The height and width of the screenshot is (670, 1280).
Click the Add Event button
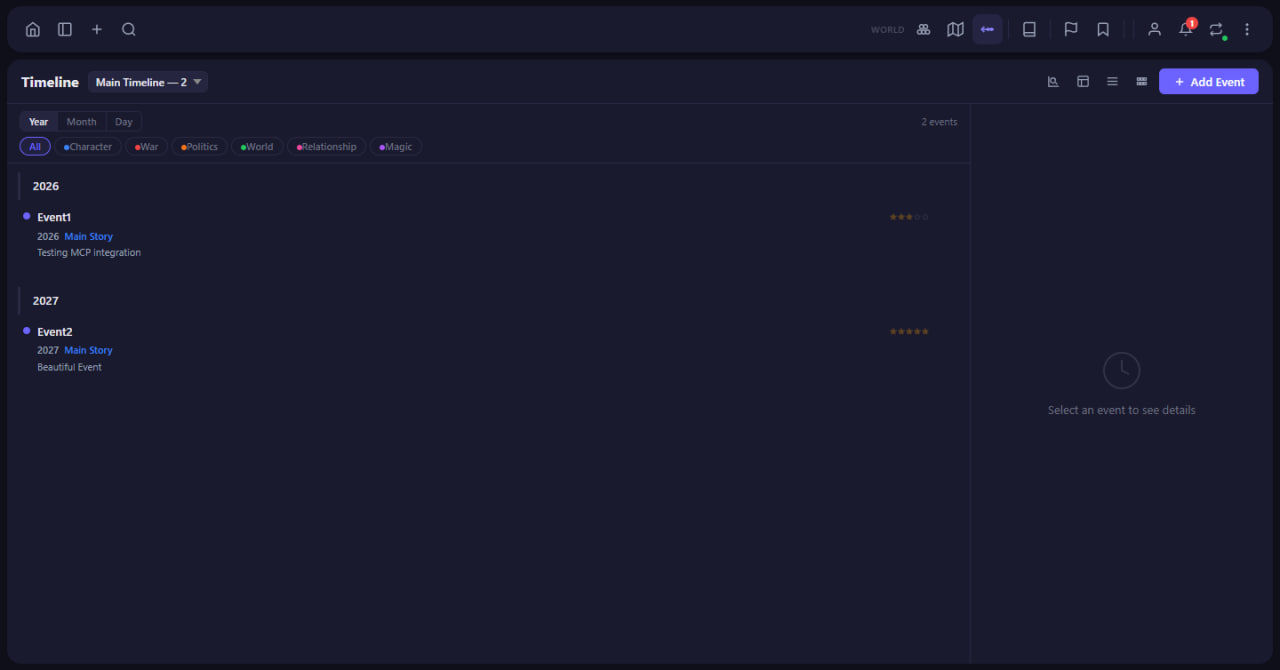(1209, 82)
